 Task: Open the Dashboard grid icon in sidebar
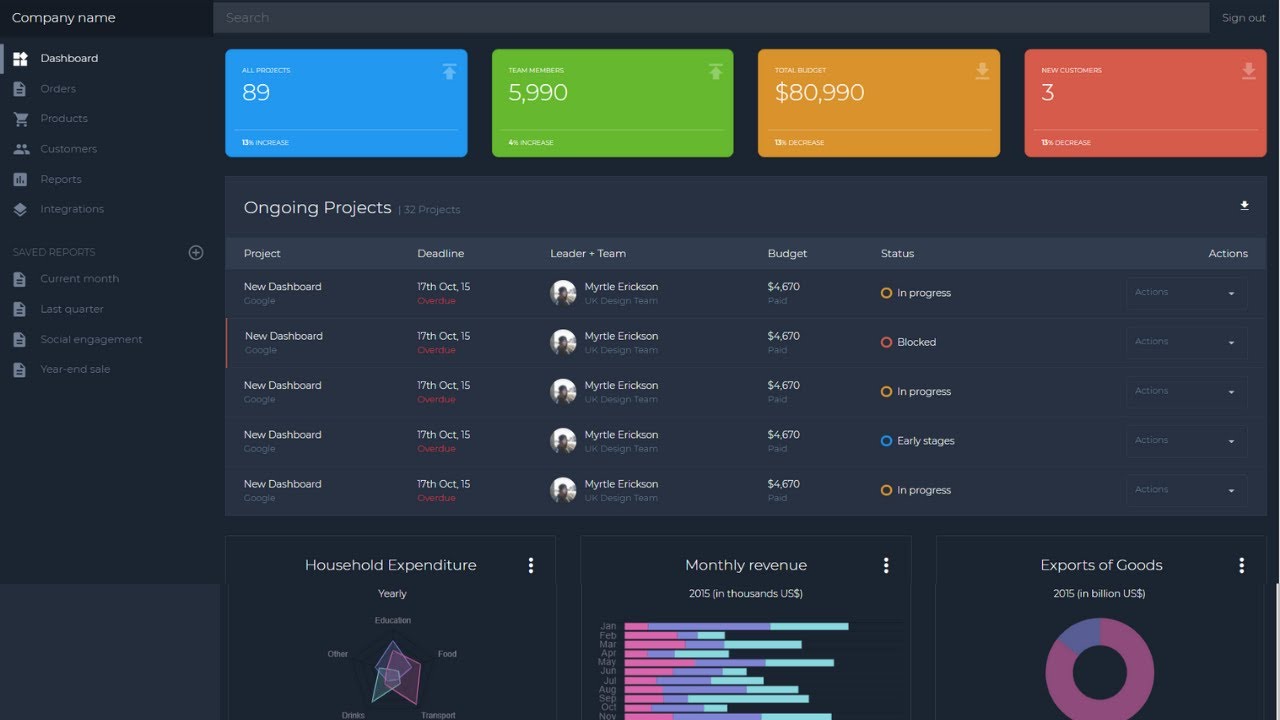(x=20, y=59)
